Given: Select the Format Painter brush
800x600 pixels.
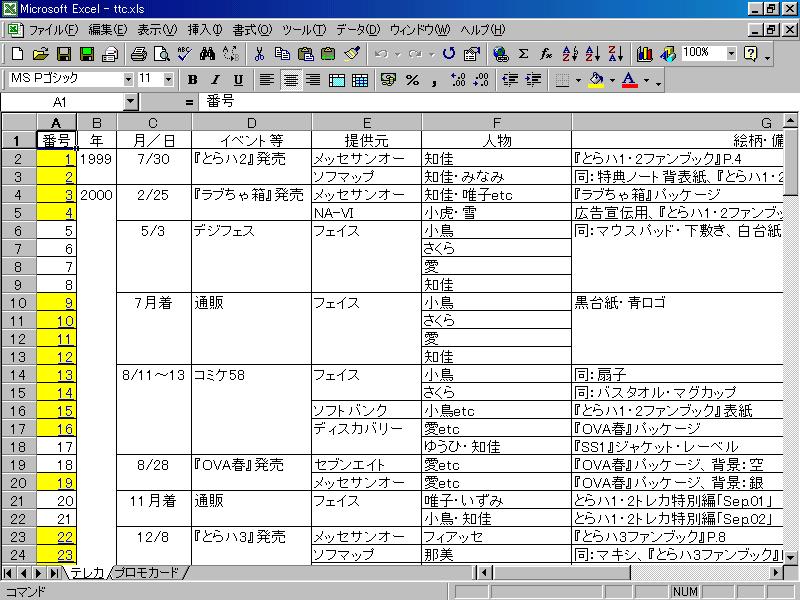Looking at the screenshot, I should click(352, 54).
